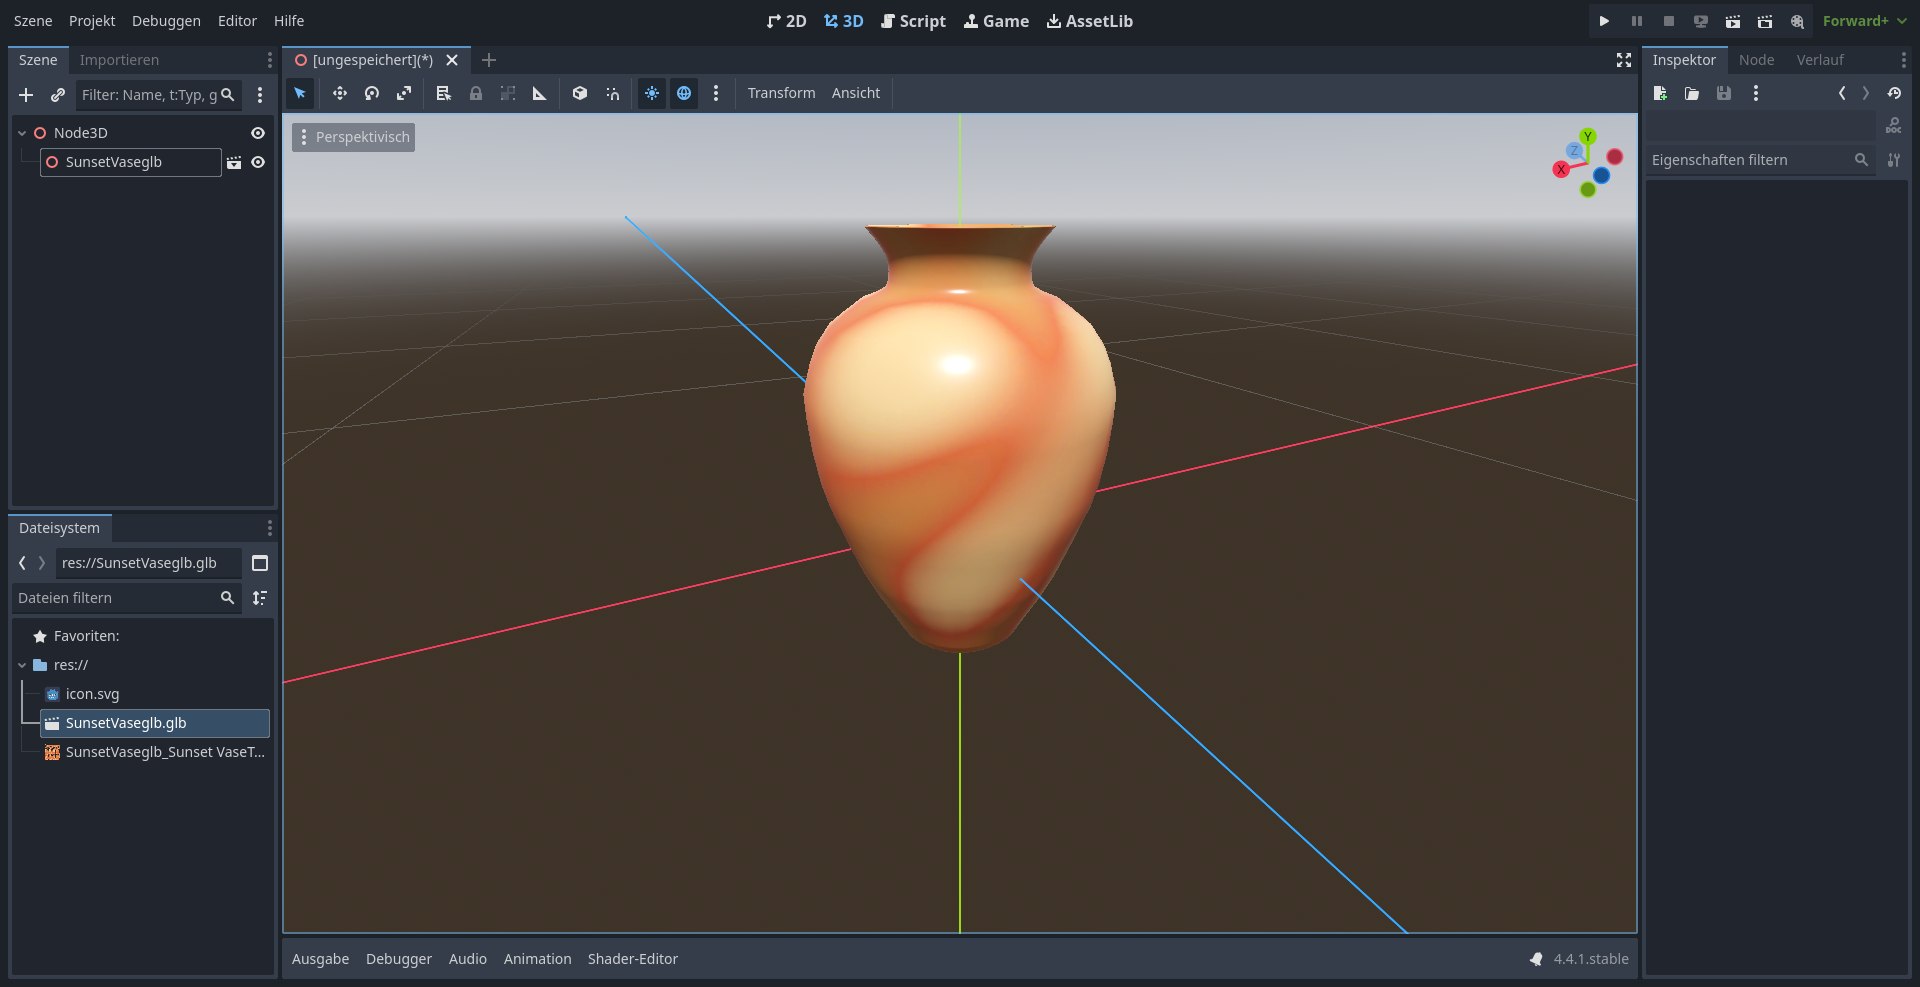Lock the selected node
The image size is (1920, 987).
coord(476,93)
